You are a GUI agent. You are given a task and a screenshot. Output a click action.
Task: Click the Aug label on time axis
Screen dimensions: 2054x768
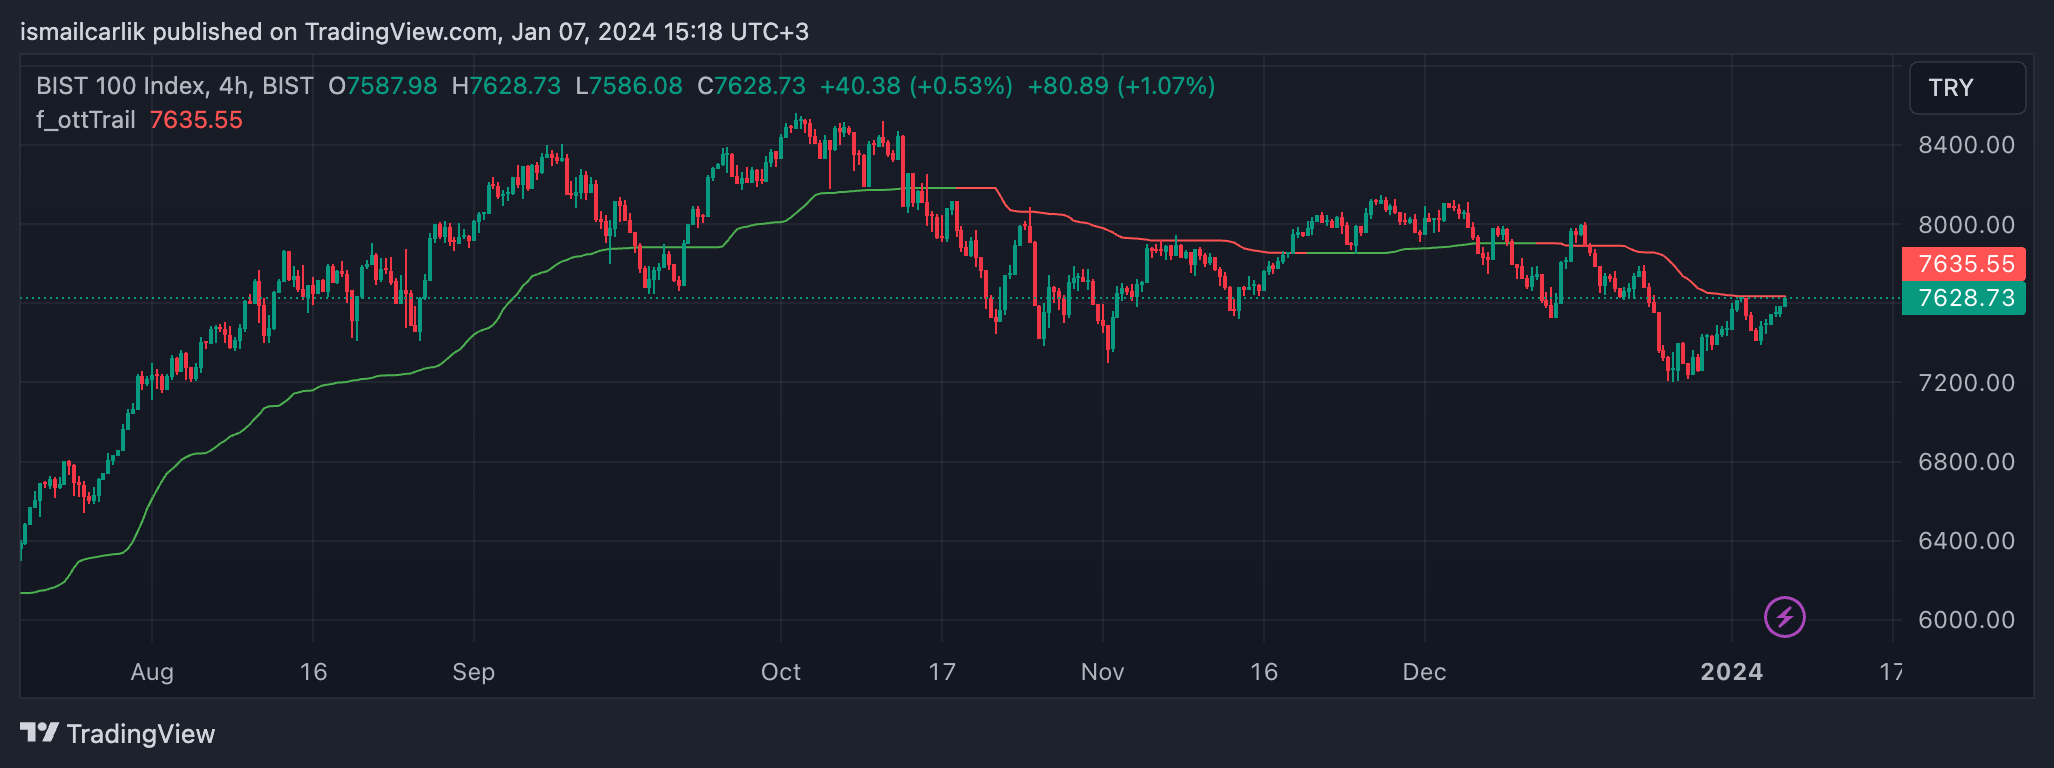pos(152,672)
